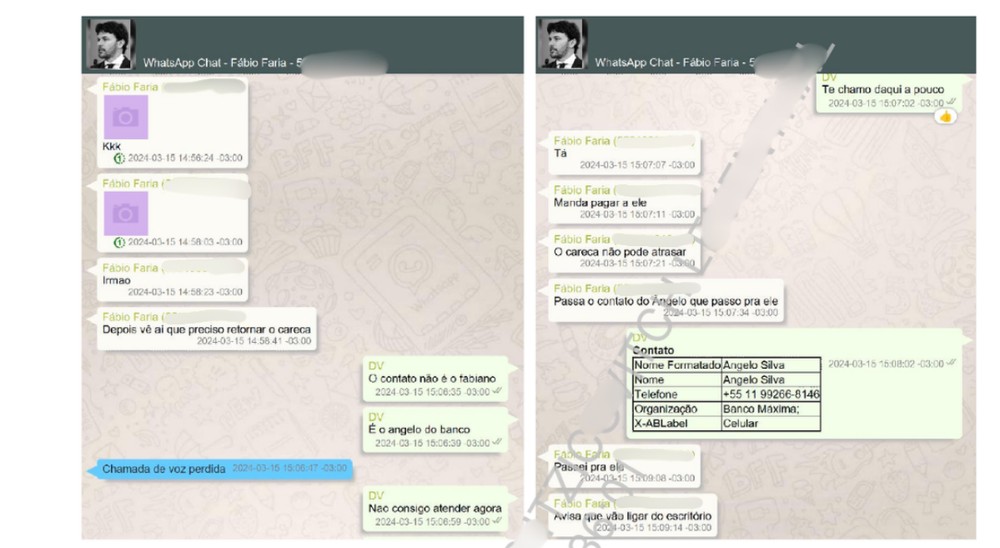1000x548 pixels.
Task: Click the read checkmark on 'Te chamo daqui a pouco'
Action: pyautogui.click(x=951, y=102)
